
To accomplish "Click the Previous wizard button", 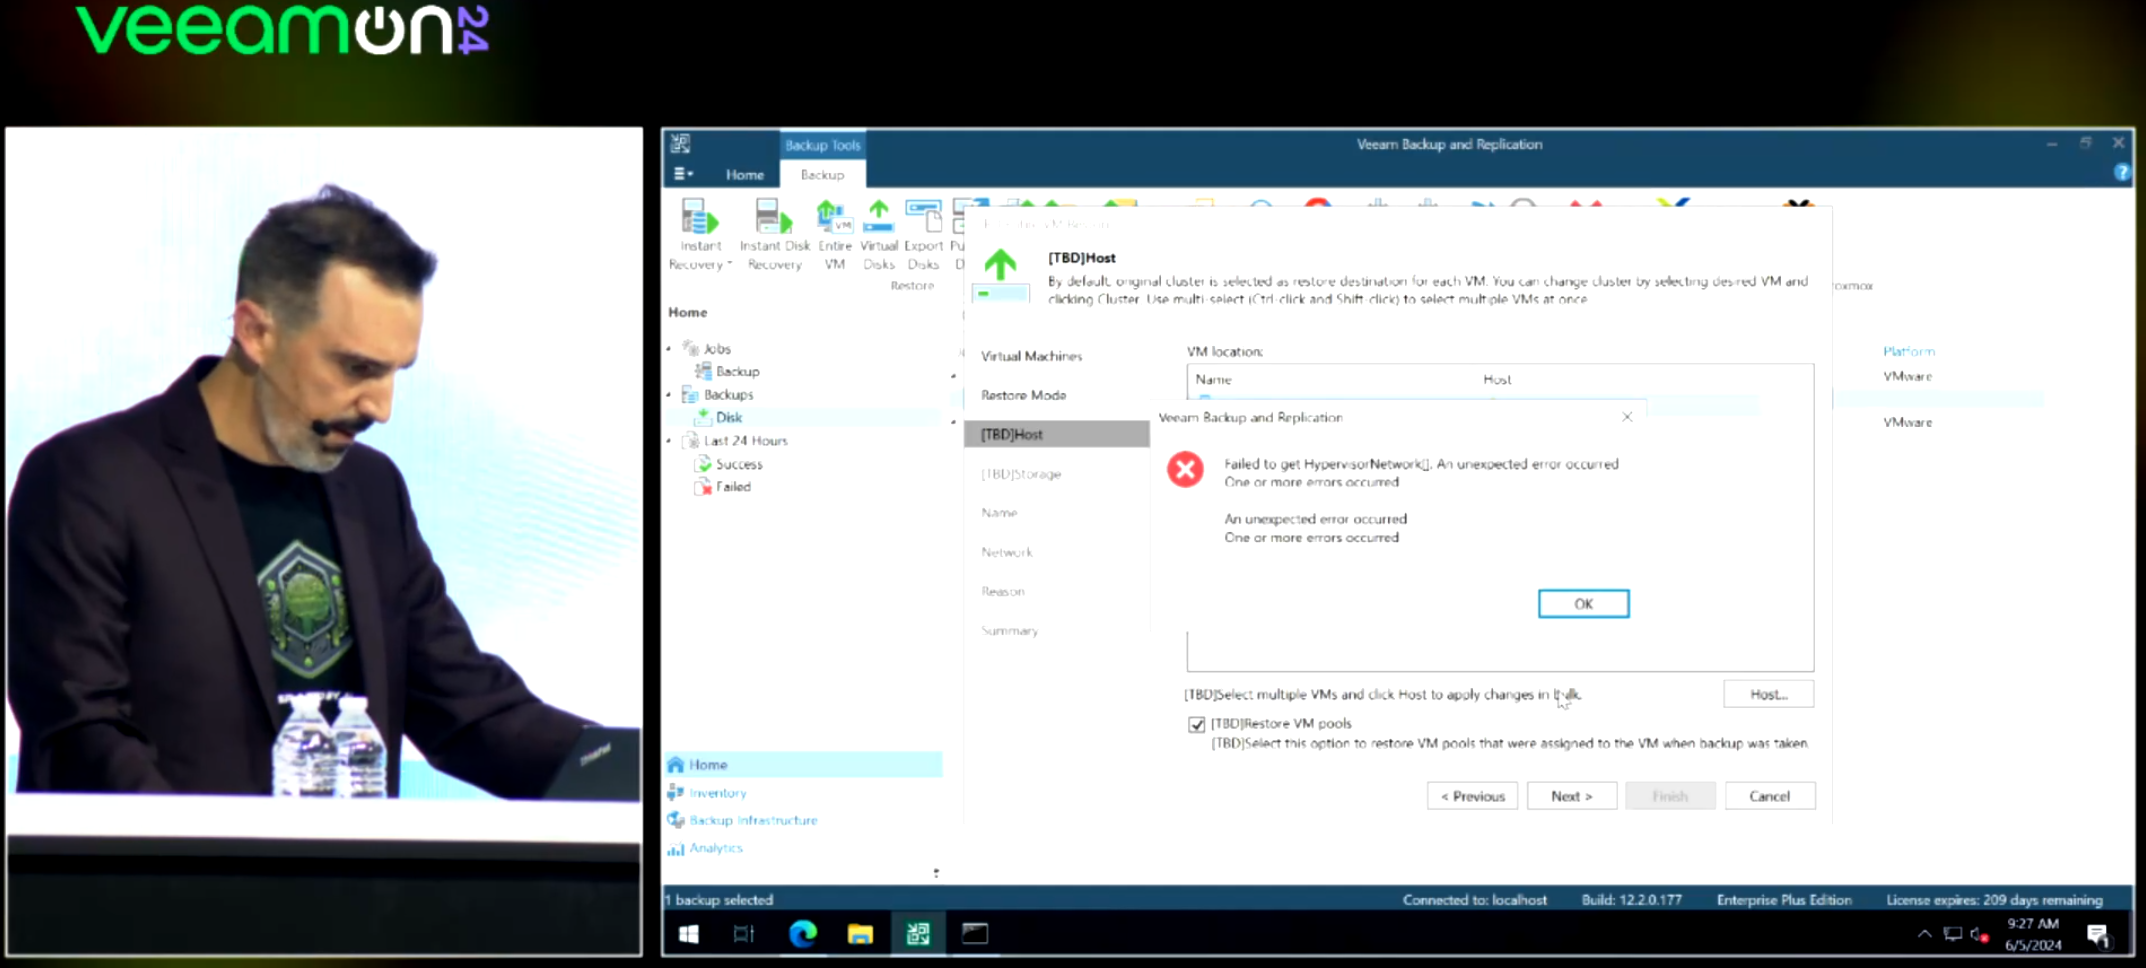I will [1472, 796].
